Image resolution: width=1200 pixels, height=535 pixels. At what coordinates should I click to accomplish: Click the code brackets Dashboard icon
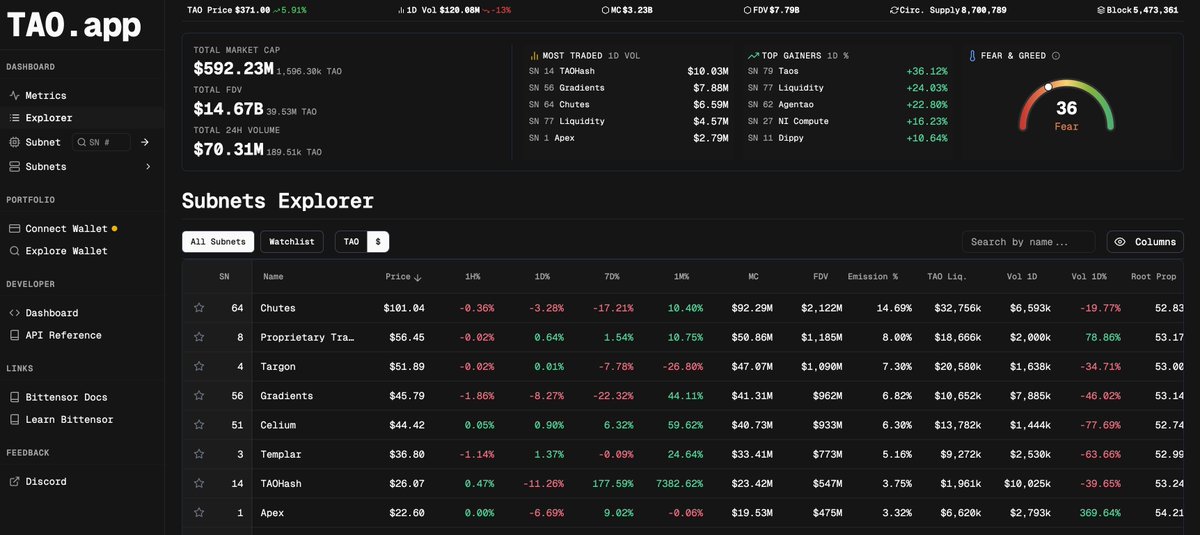click(14, 312)
